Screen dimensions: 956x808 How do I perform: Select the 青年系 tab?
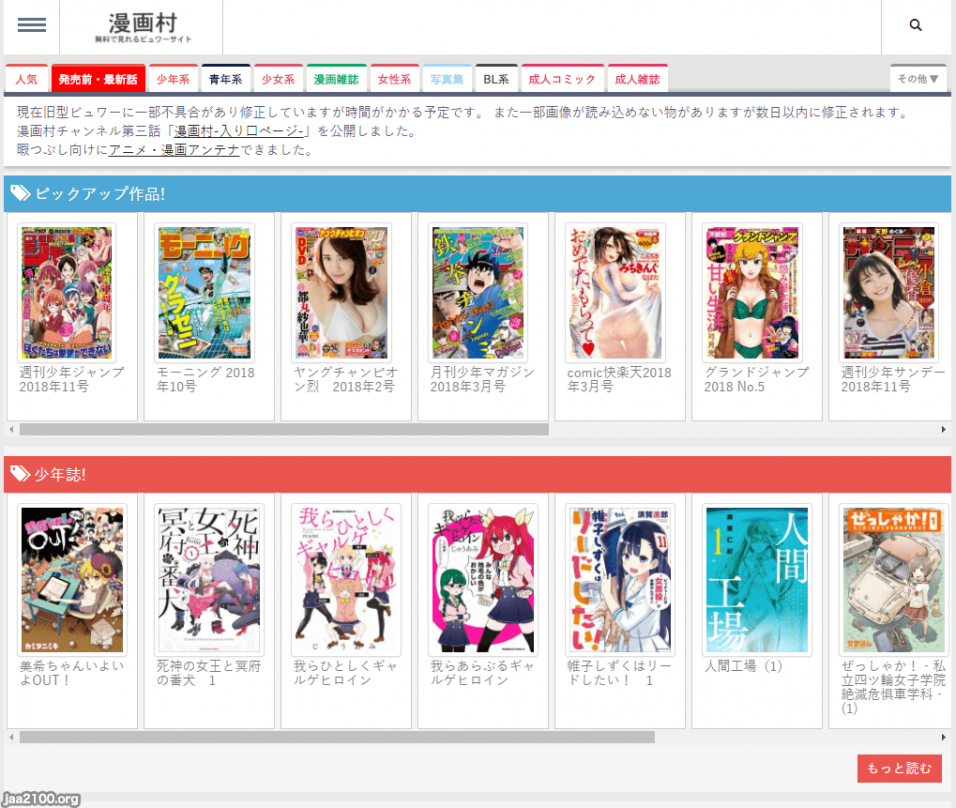(x=226, y=79)
